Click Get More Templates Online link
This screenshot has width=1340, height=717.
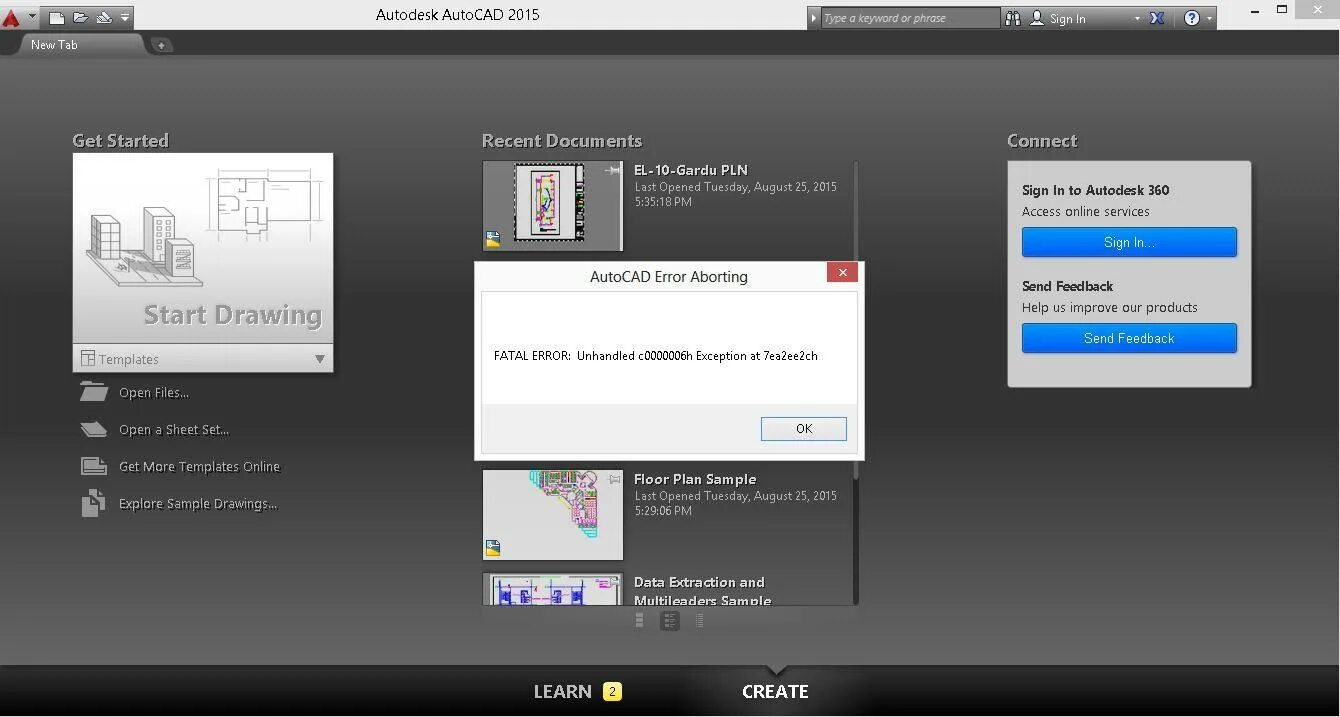click(x=199, y=467)
